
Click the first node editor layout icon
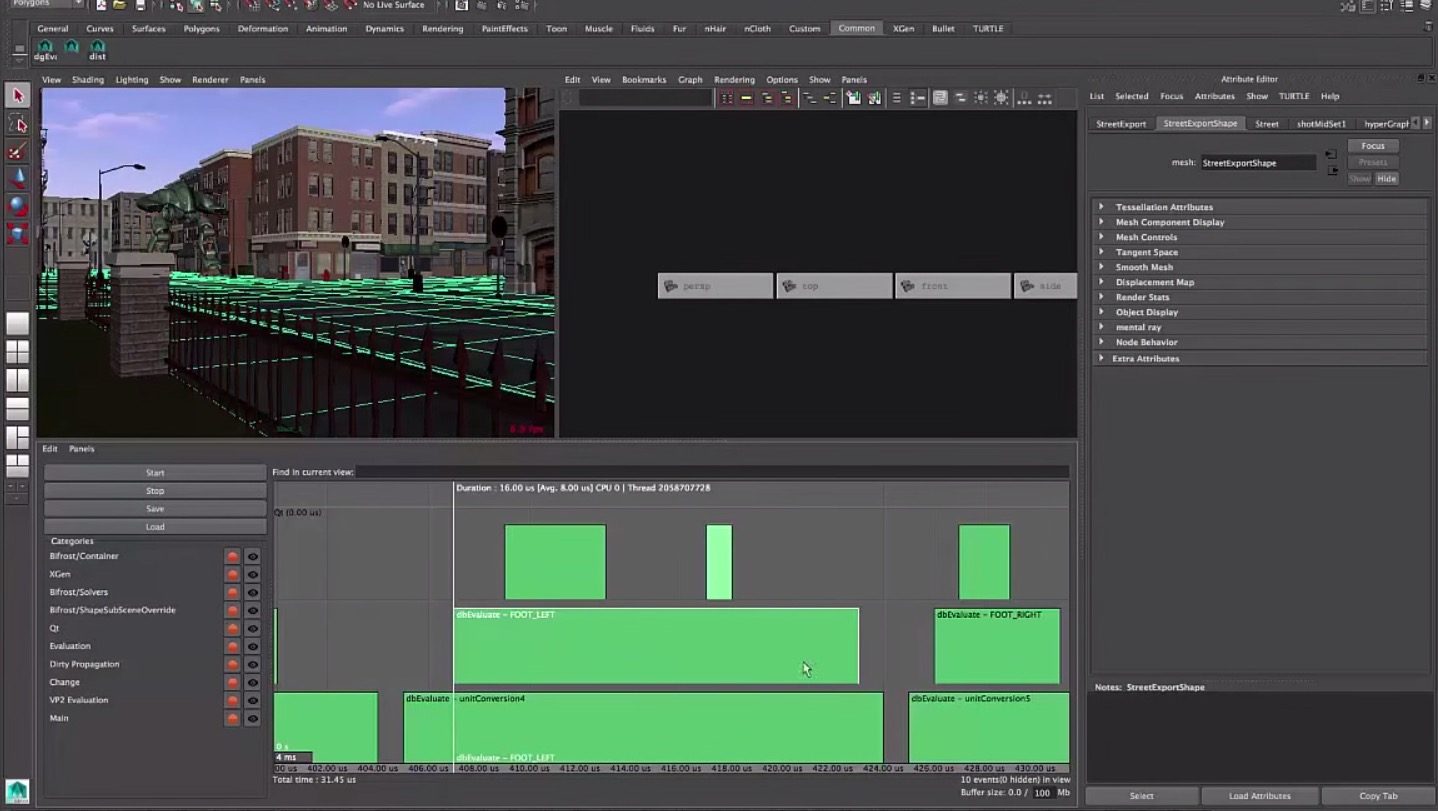click(x=726, y=98)
